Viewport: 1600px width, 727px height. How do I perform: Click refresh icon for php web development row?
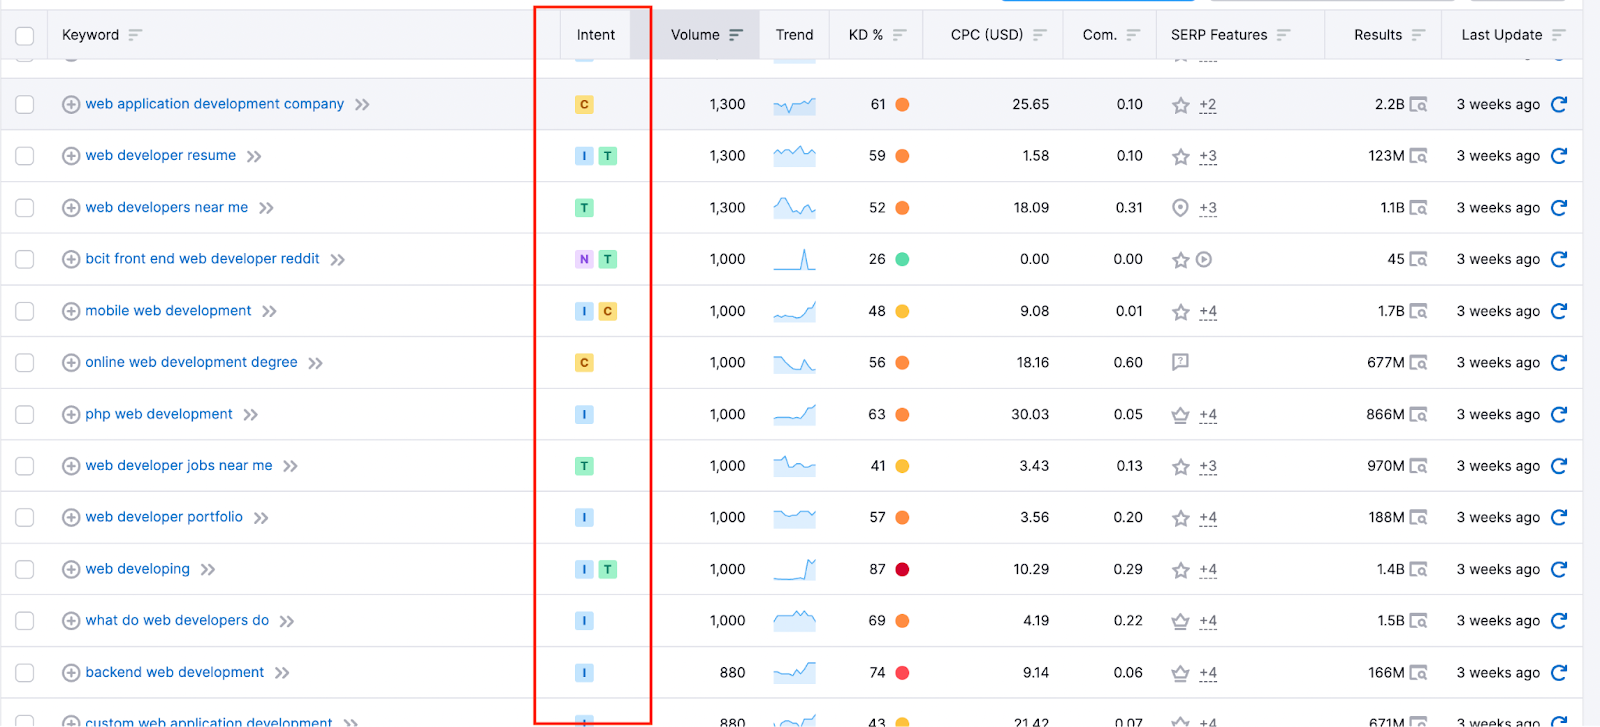coord(1558,414)
